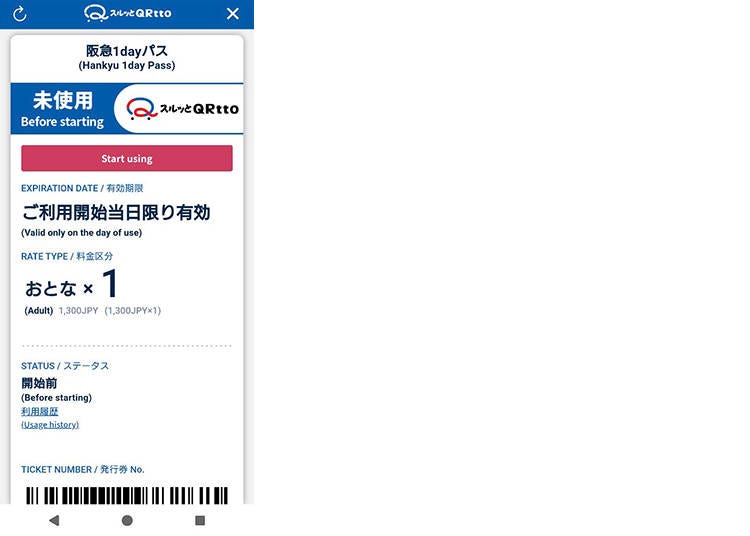
Task: Tap the Android back triangle button
Action: (54, 520)
